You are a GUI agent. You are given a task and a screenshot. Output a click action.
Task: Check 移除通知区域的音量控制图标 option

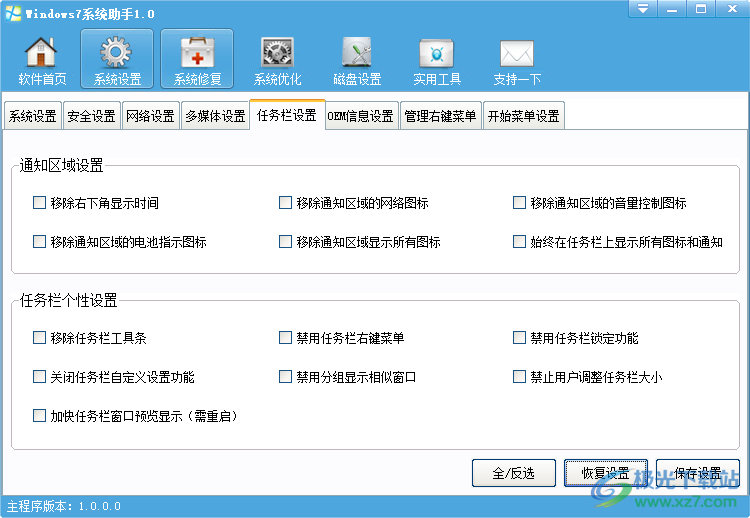pyautogui.click(x=600, y=203)
